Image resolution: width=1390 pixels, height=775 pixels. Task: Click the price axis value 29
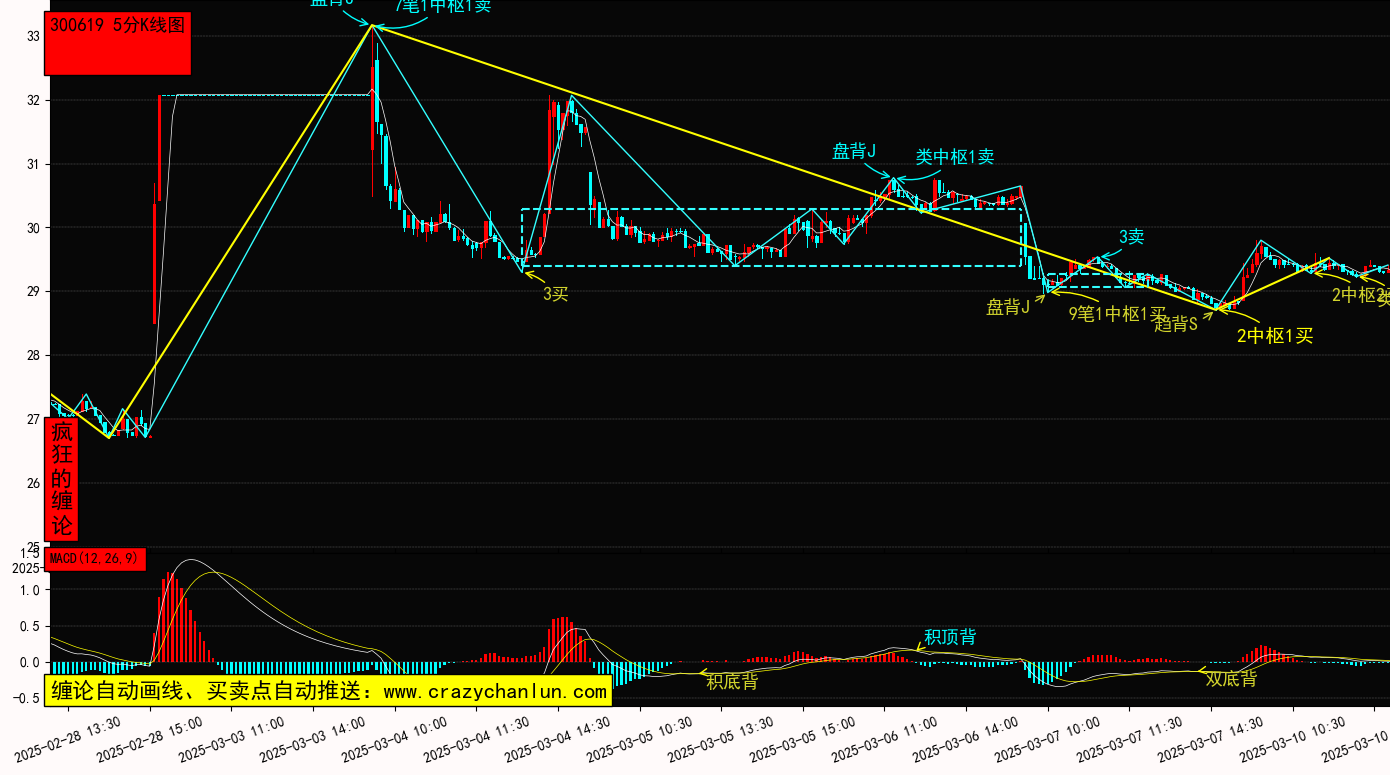click(x=32, y=292)
